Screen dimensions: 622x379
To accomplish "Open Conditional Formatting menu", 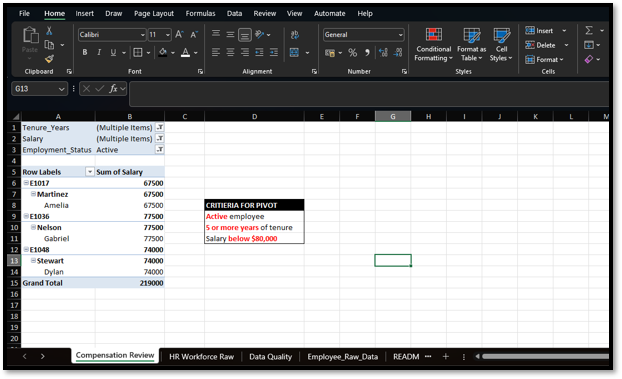I will [x=433, y=44].
